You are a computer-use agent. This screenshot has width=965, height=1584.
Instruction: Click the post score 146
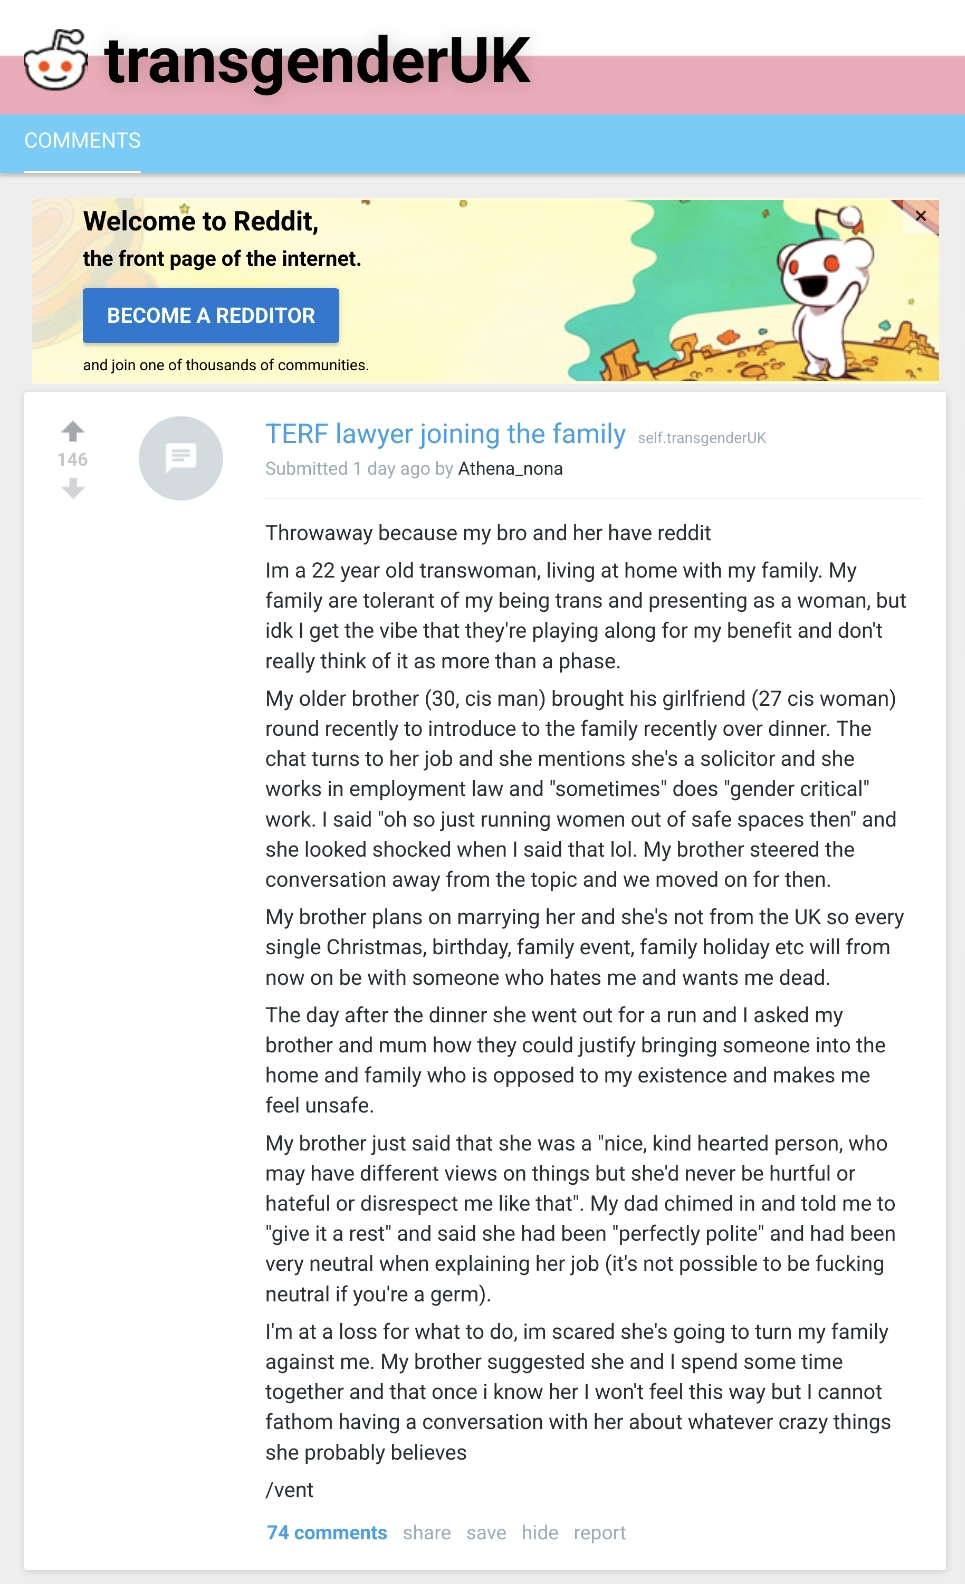click(x=73, y=460)
